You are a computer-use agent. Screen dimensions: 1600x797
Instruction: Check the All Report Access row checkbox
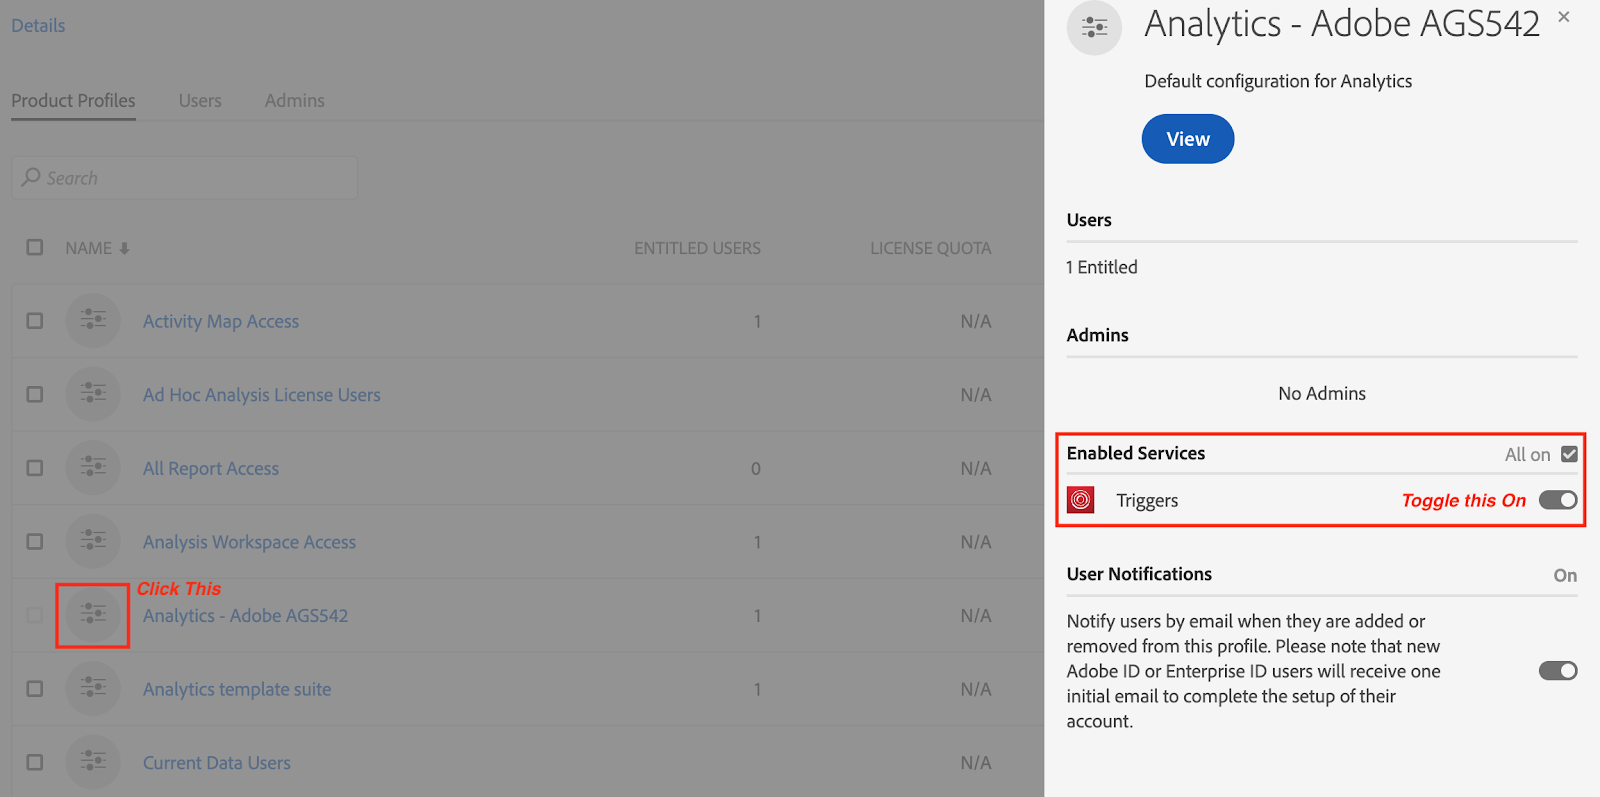coord(35,468)
